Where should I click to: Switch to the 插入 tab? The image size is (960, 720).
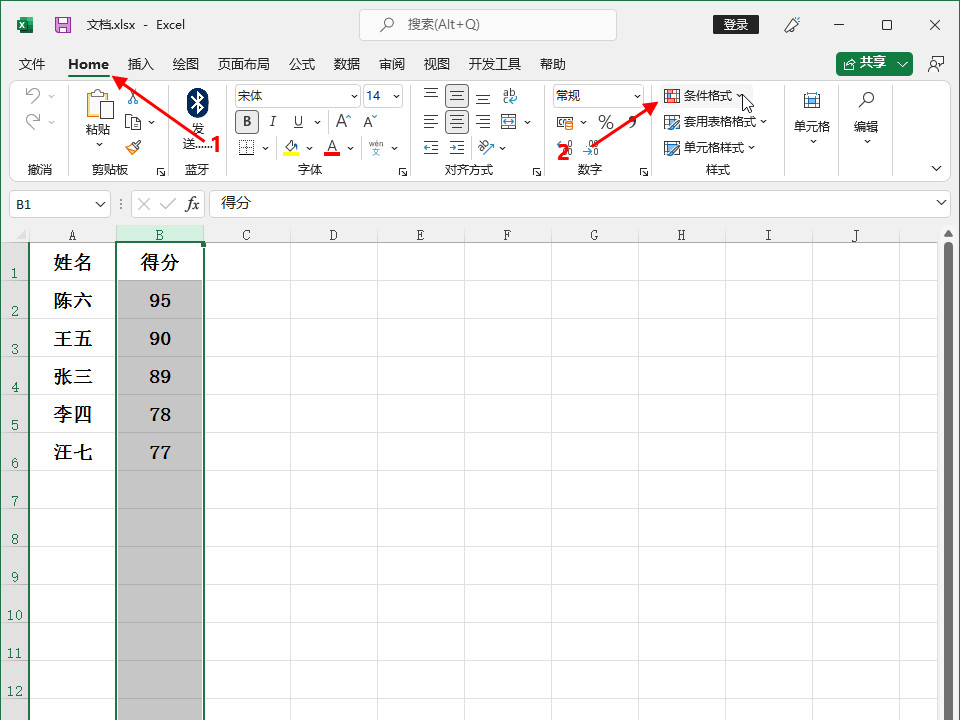[x=140, y=64]
